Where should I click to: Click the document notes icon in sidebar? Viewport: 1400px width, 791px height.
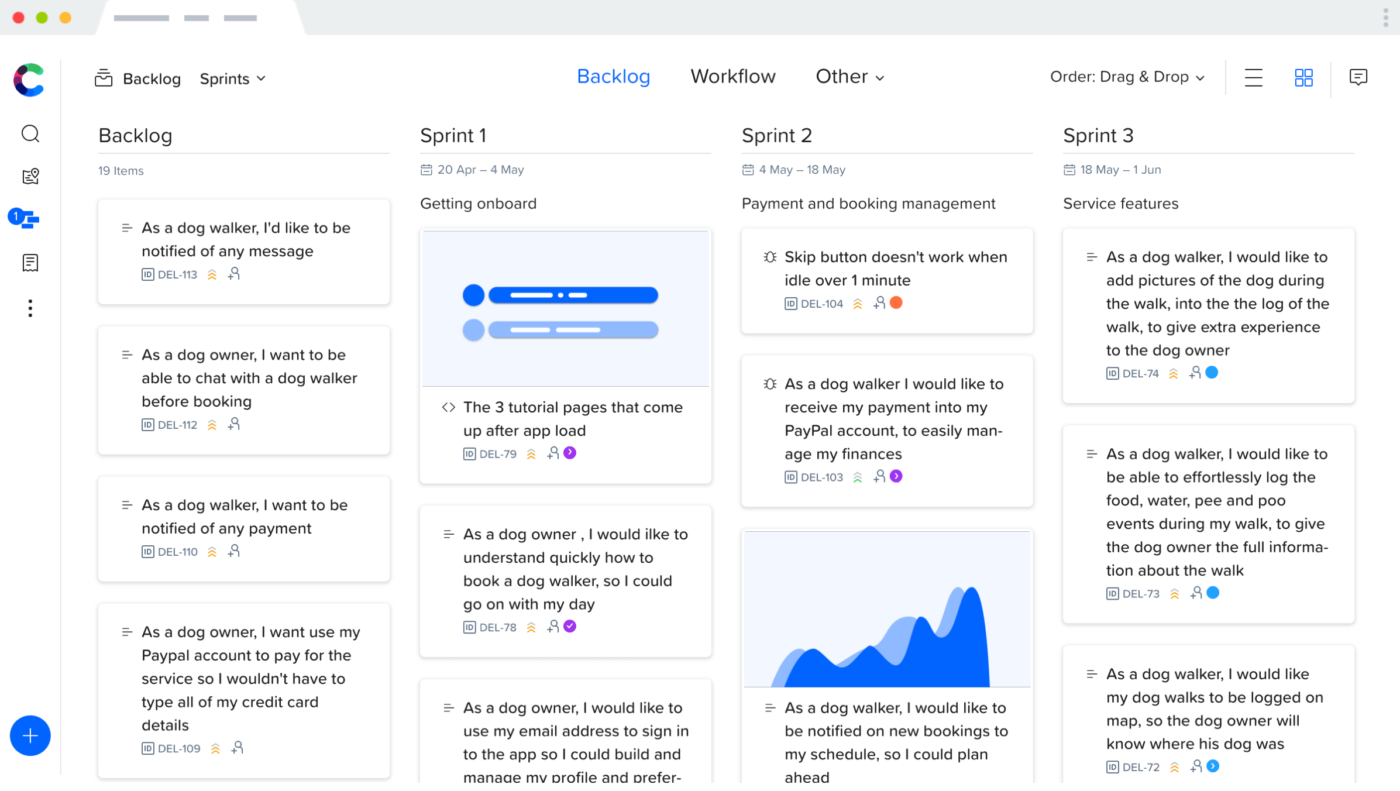[x=30, y=263]
